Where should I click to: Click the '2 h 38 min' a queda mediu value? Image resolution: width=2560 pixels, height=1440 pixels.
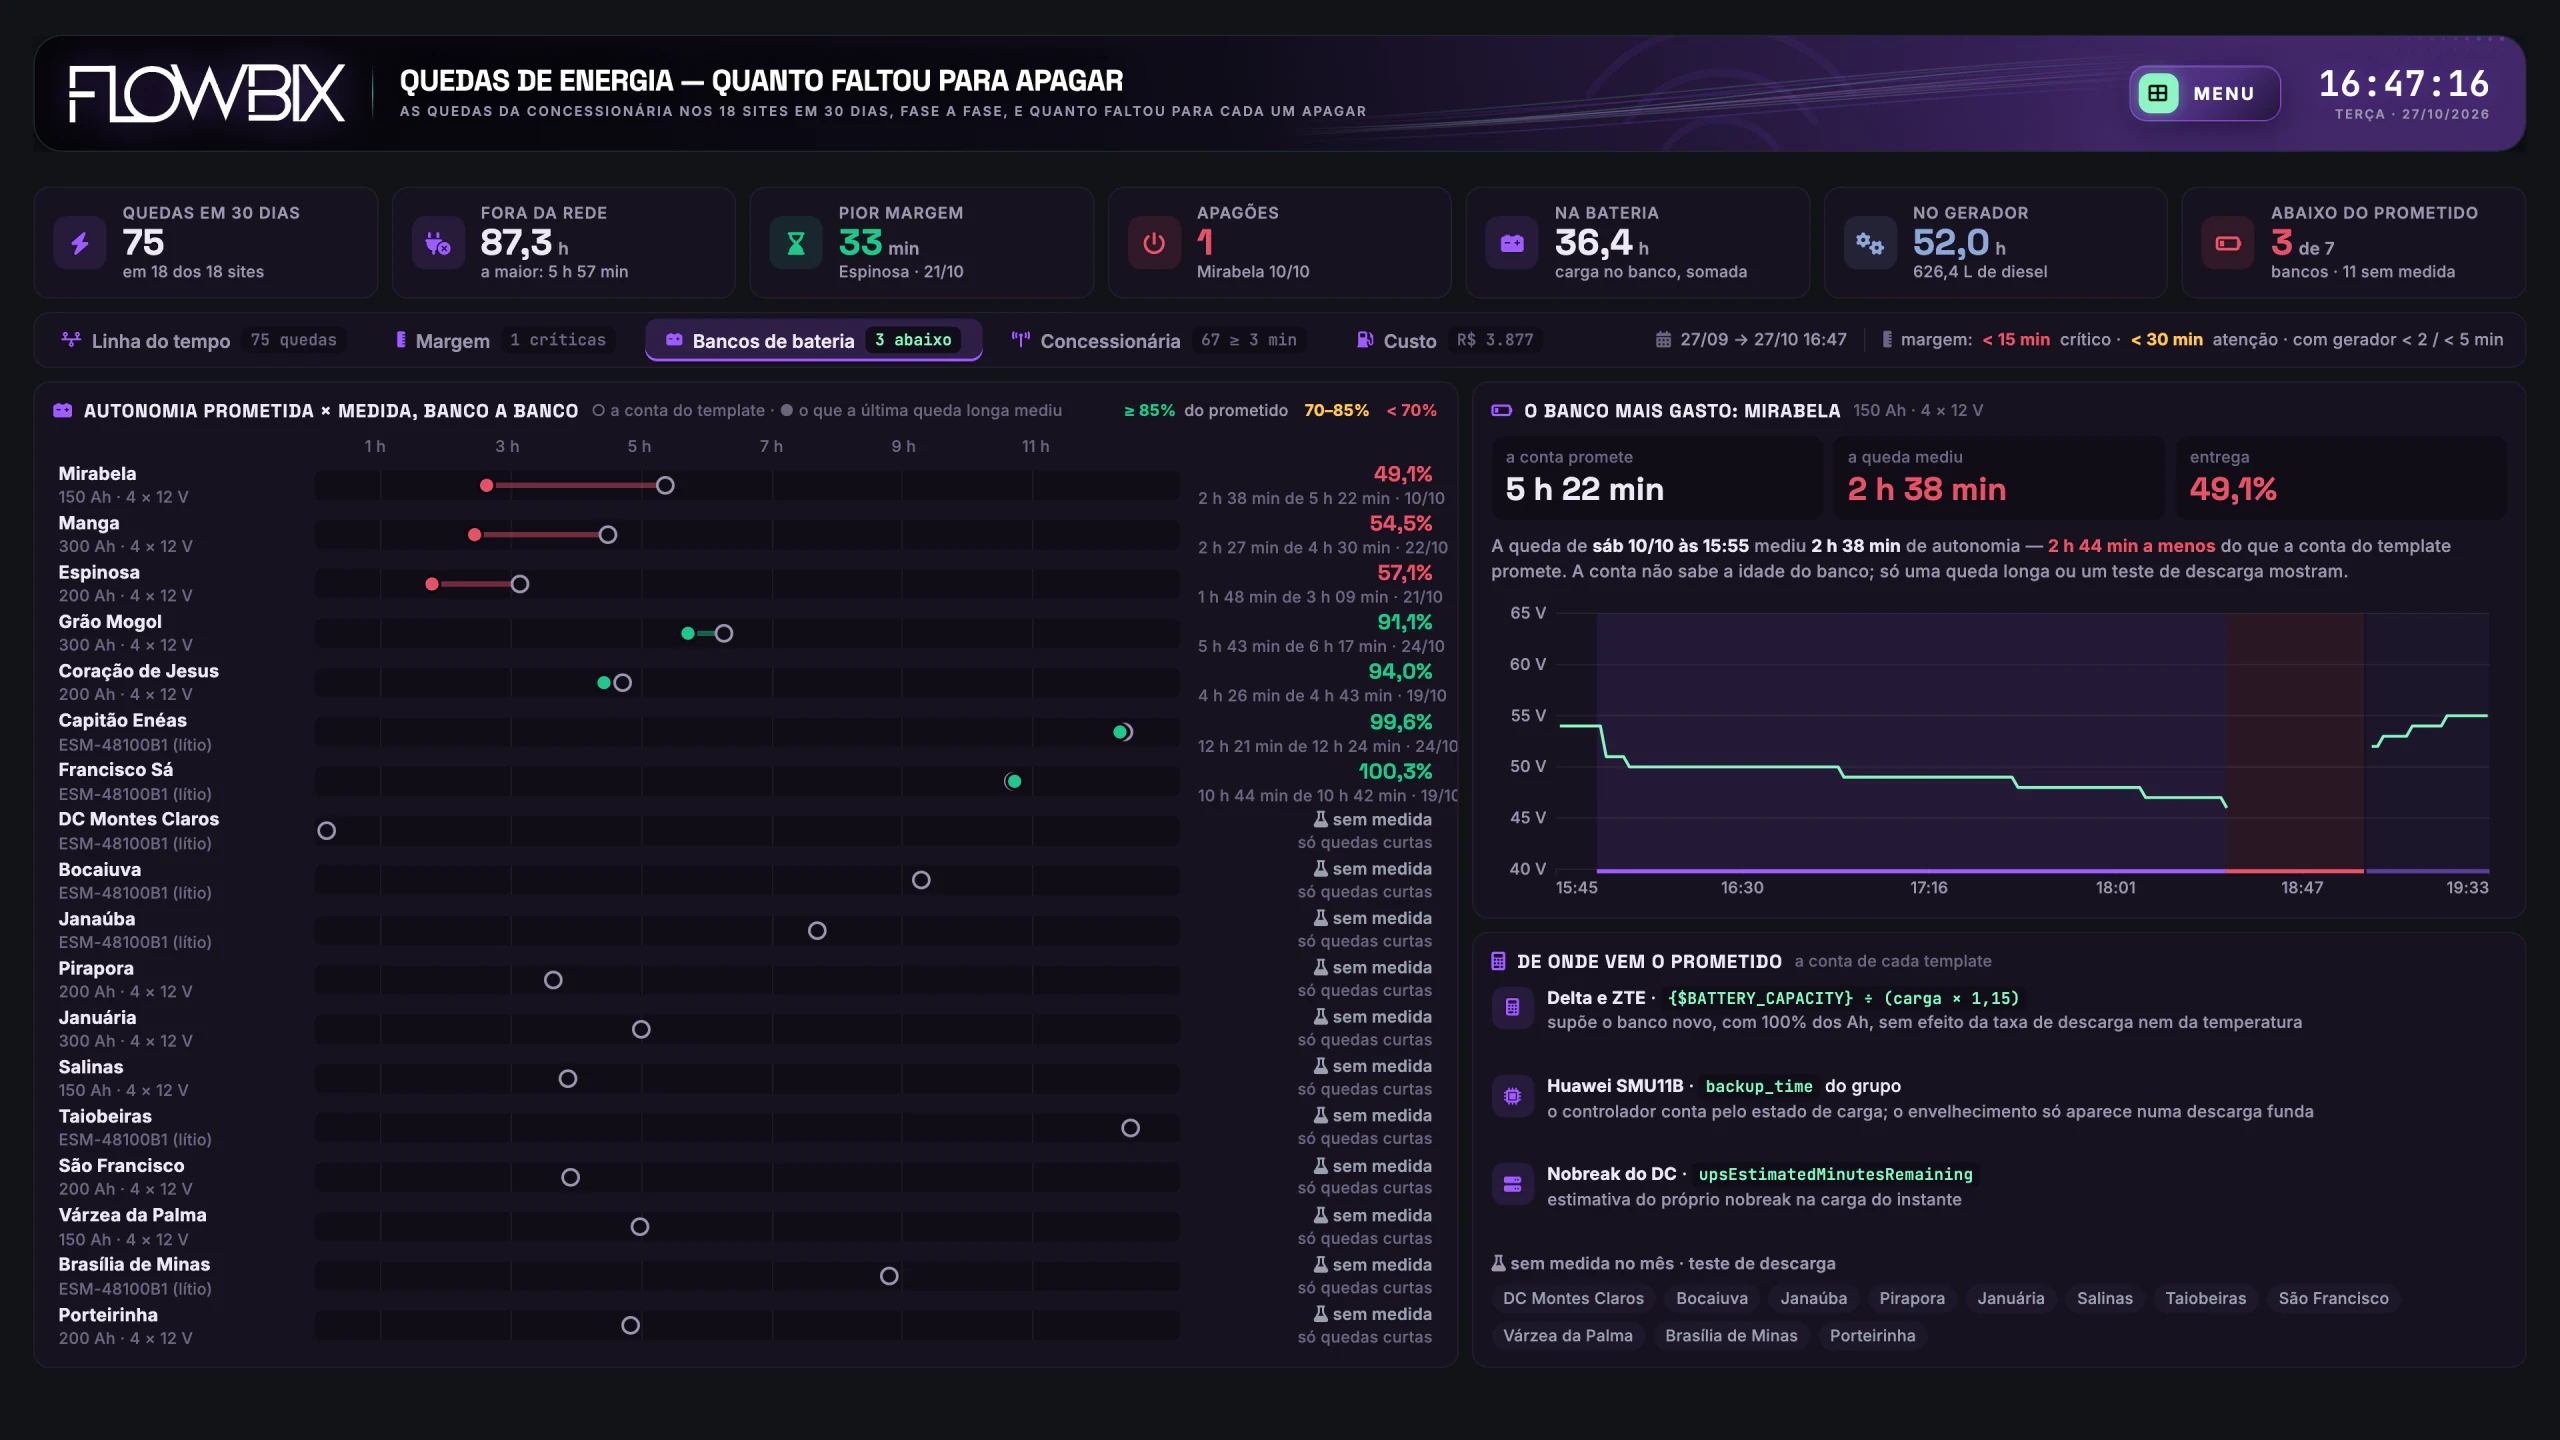click(1927, 489)
